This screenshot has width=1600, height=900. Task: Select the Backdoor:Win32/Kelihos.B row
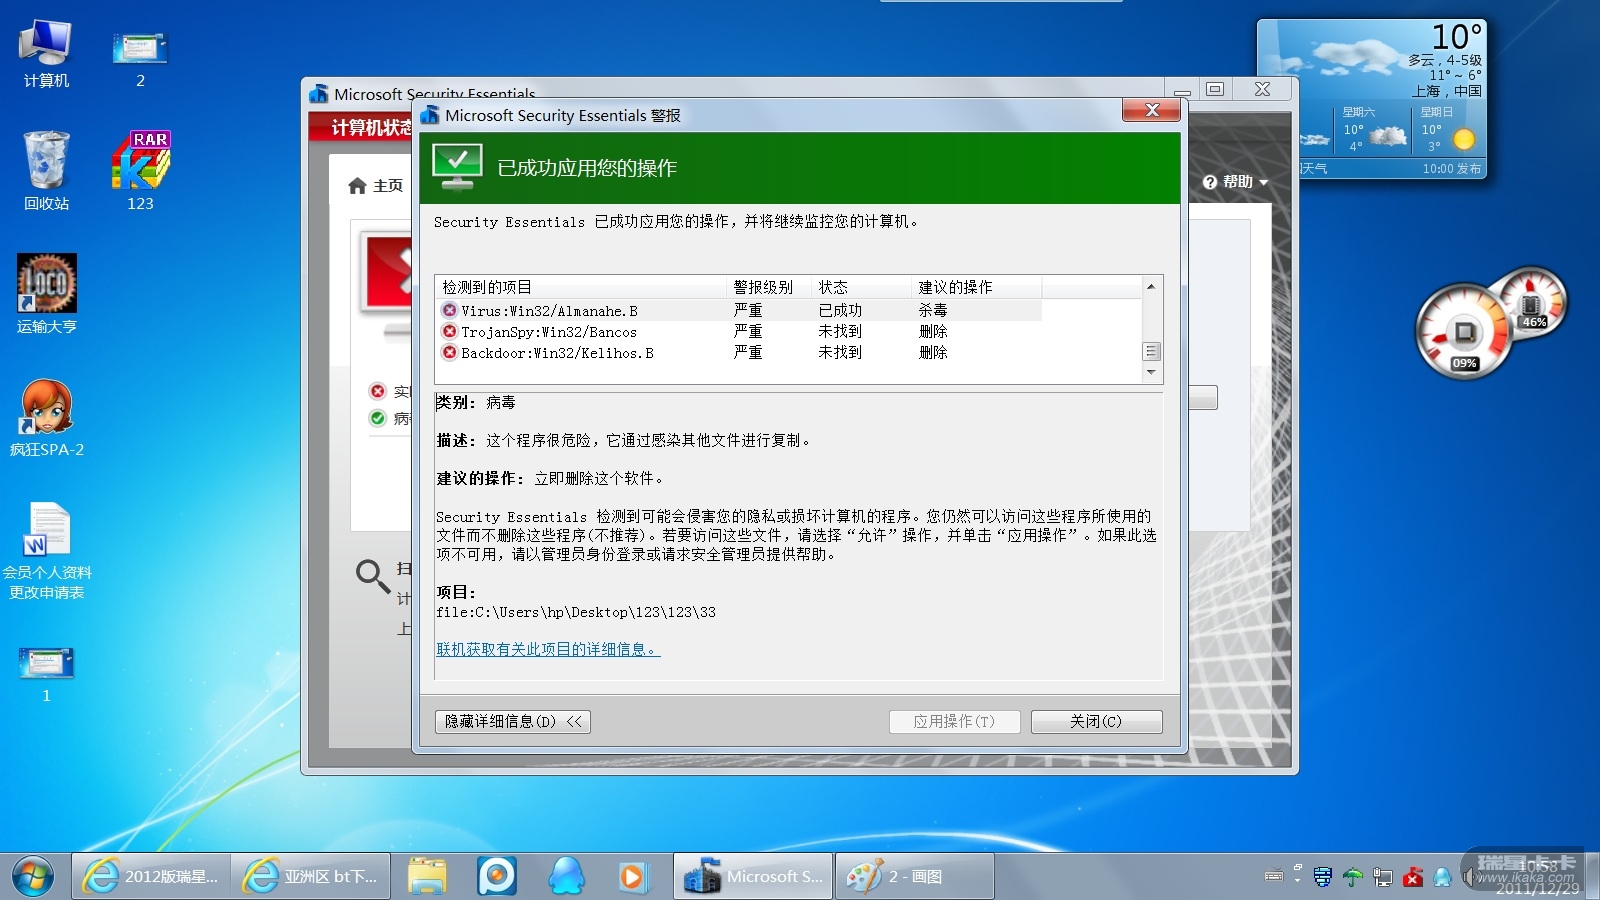pos(738,353)
